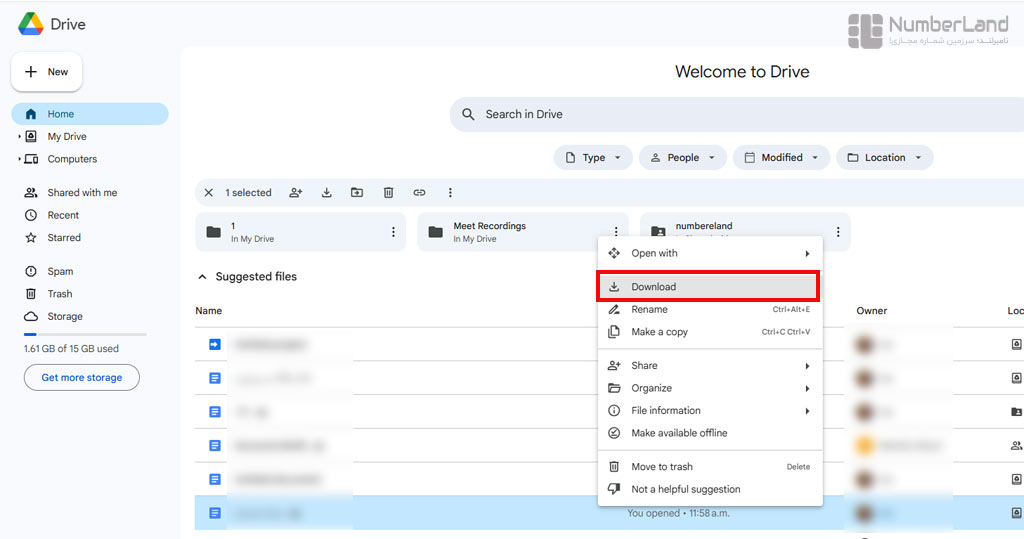Expand the My Drive tree arrow
This screenshot has height=539, width=1024.
[19, 137]
